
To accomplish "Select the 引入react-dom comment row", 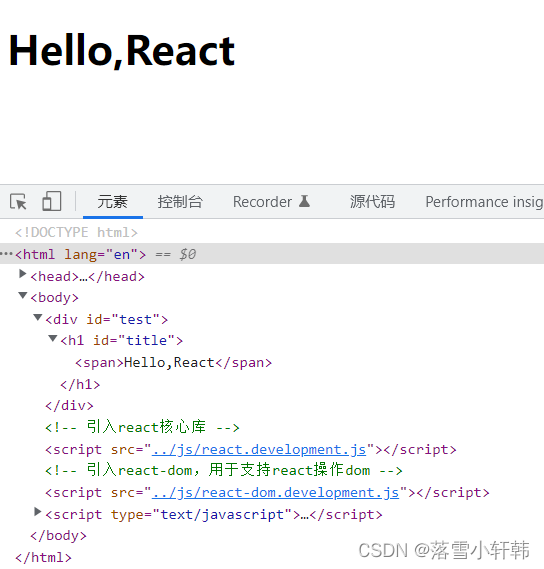I will pyautogui.click(x=224, y=470).
